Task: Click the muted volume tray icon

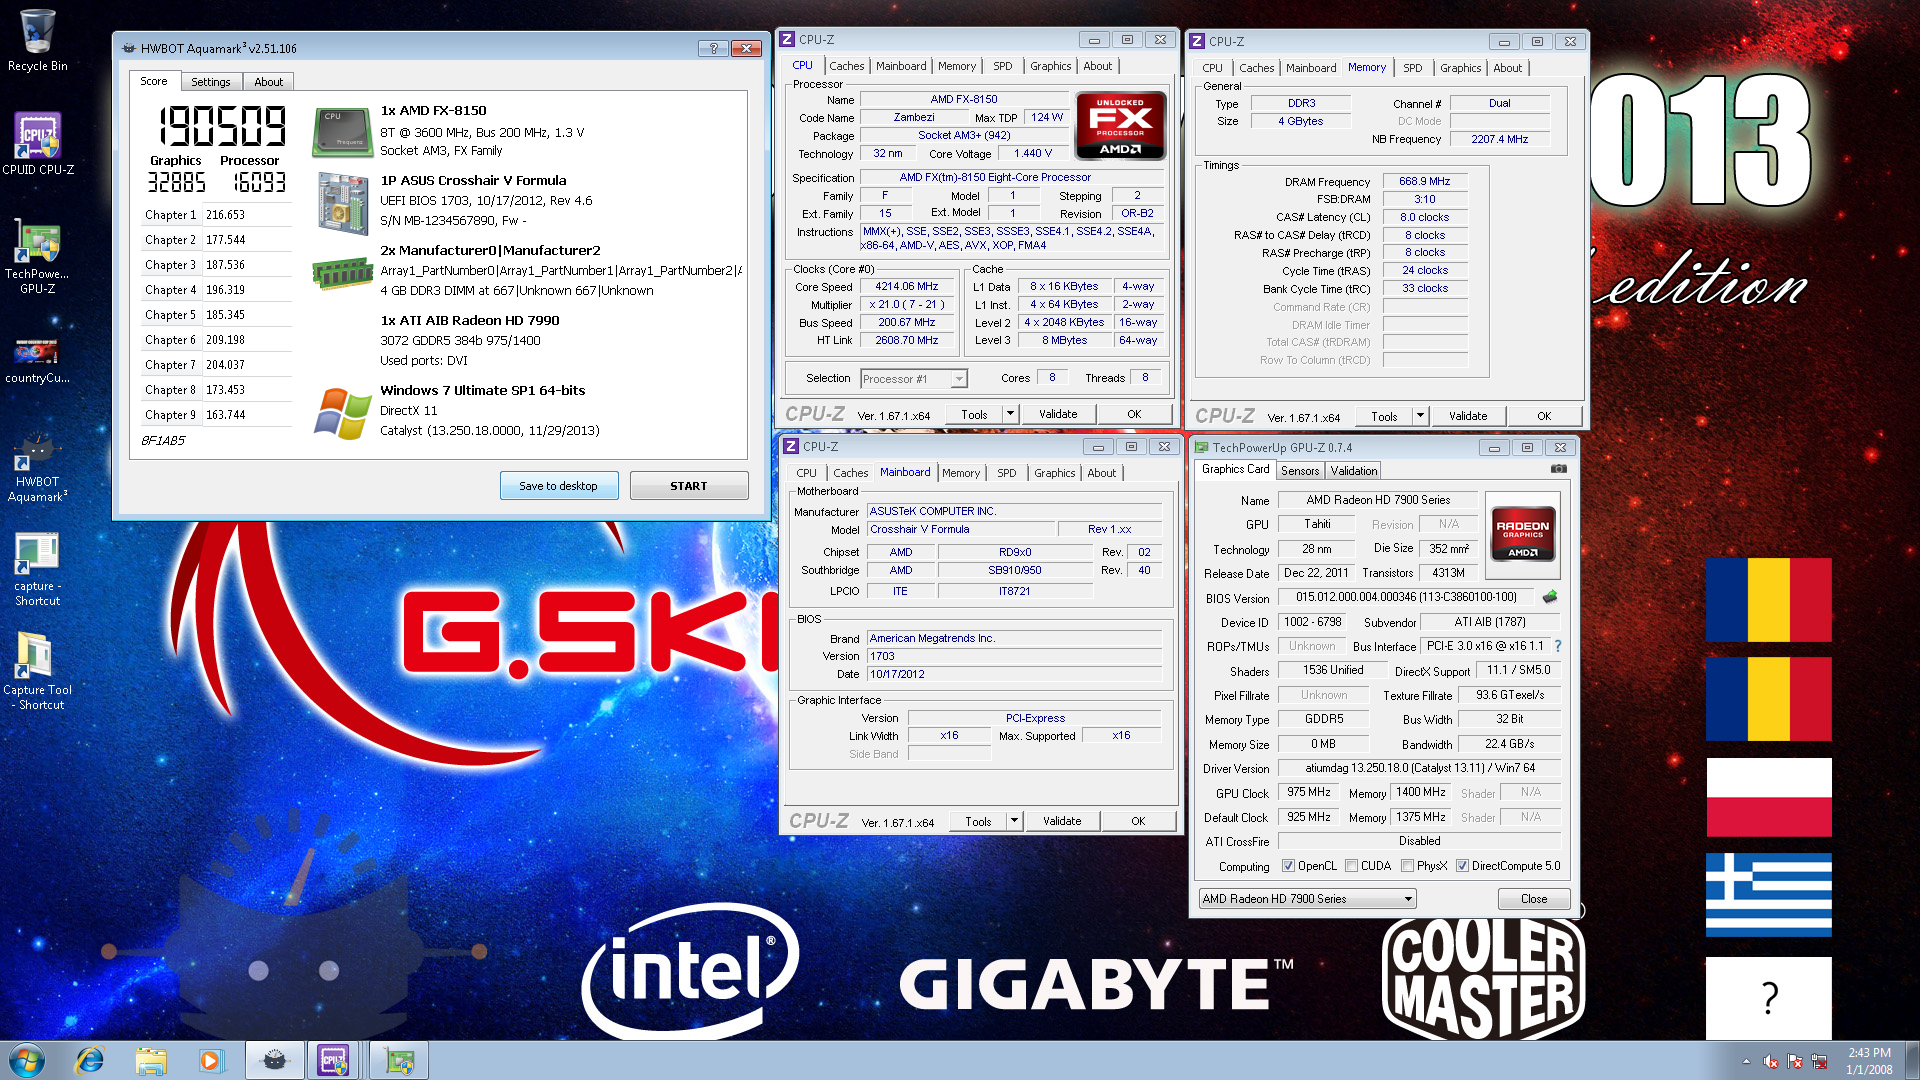Action: point(1770,1061)
